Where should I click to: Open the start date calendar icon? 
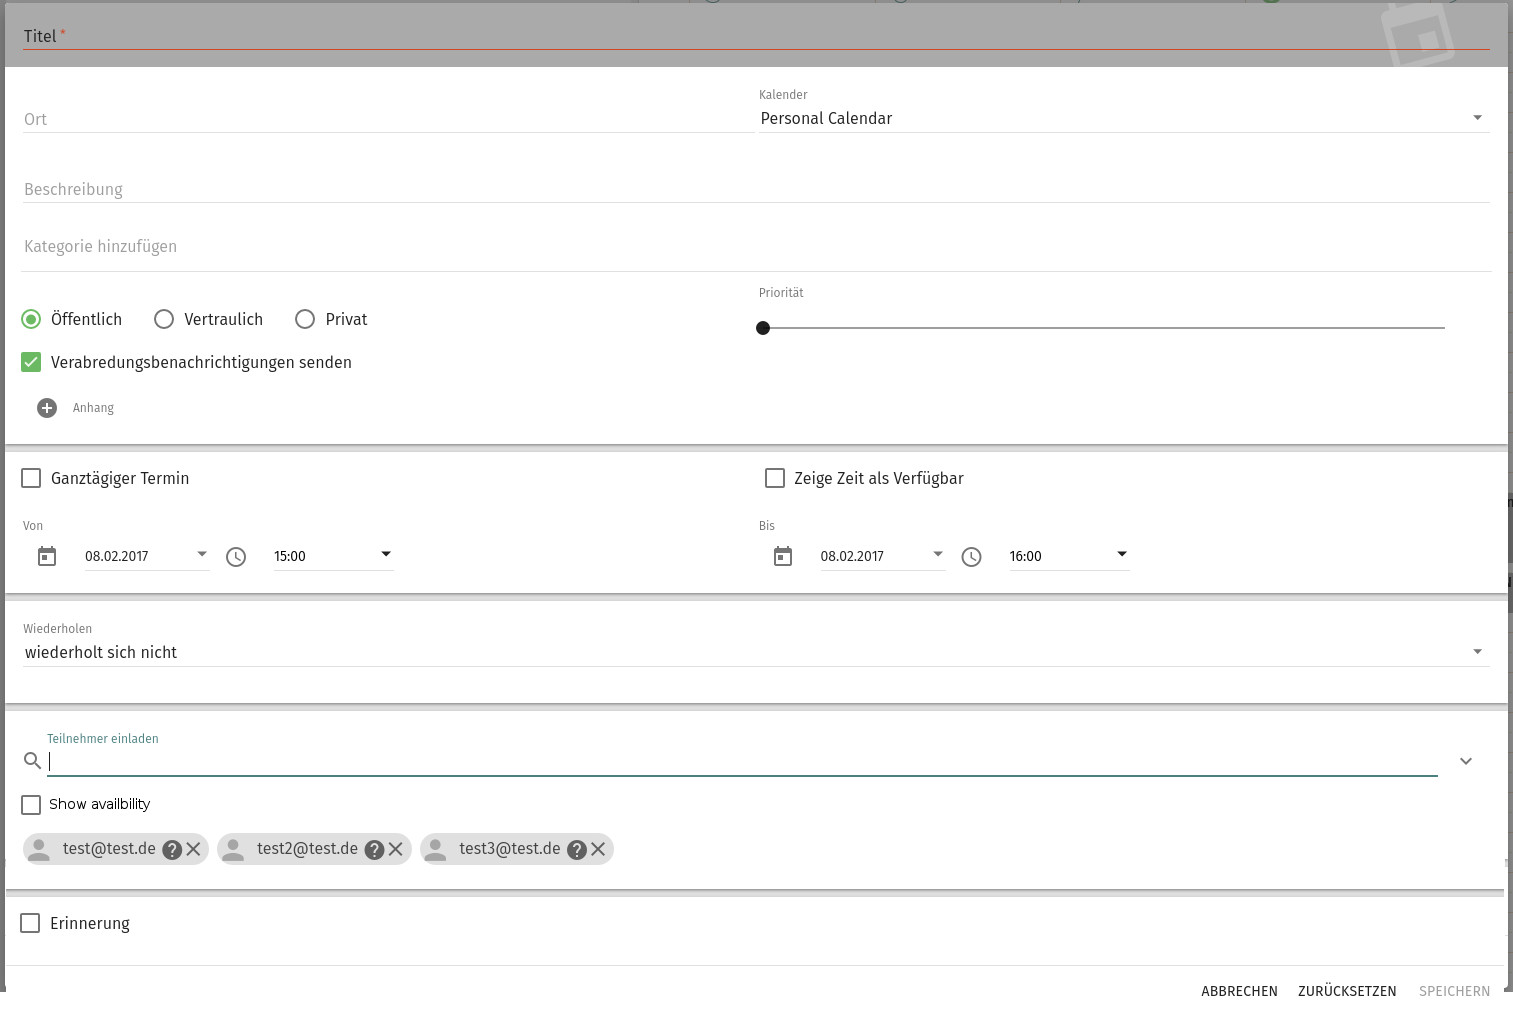click(x=47, y=556)
